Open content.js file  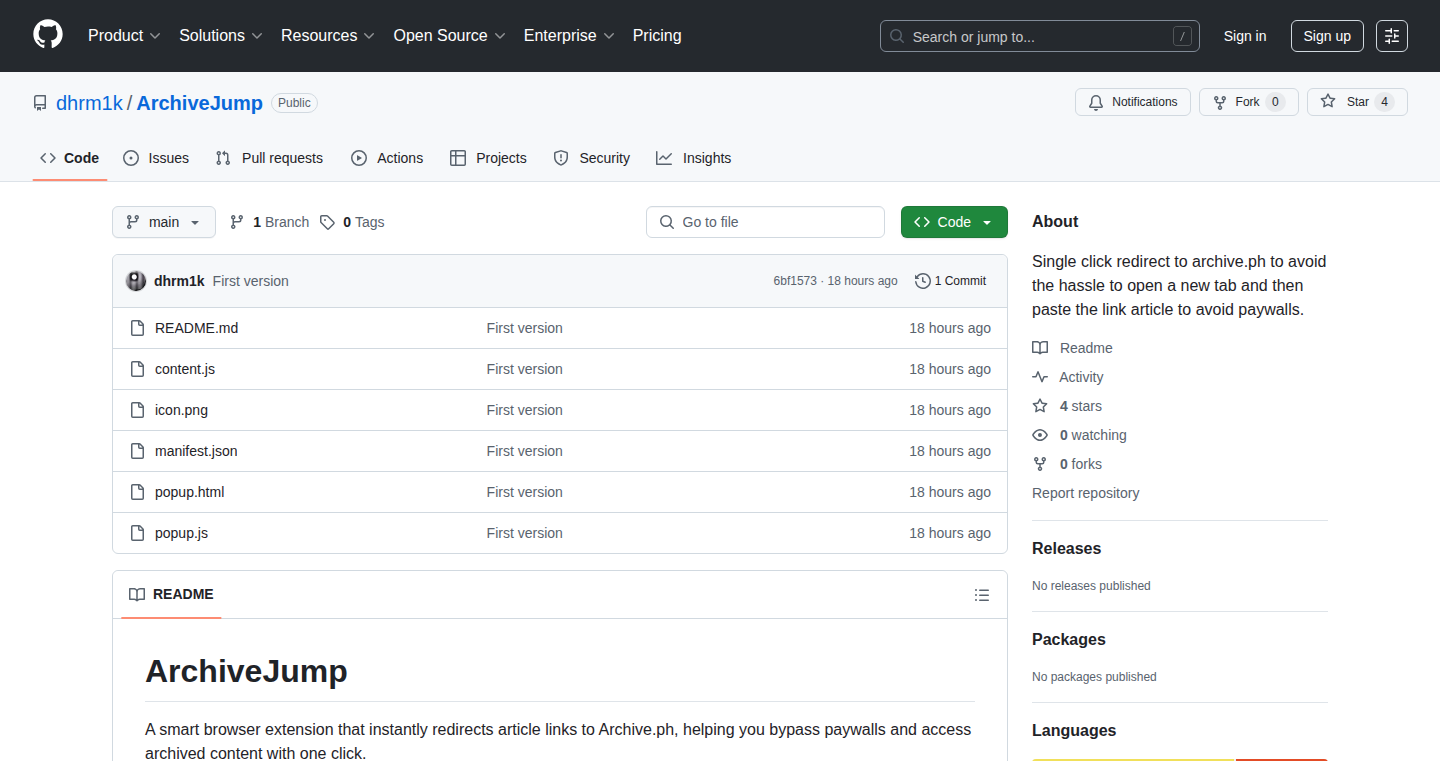tap(185, 369)
